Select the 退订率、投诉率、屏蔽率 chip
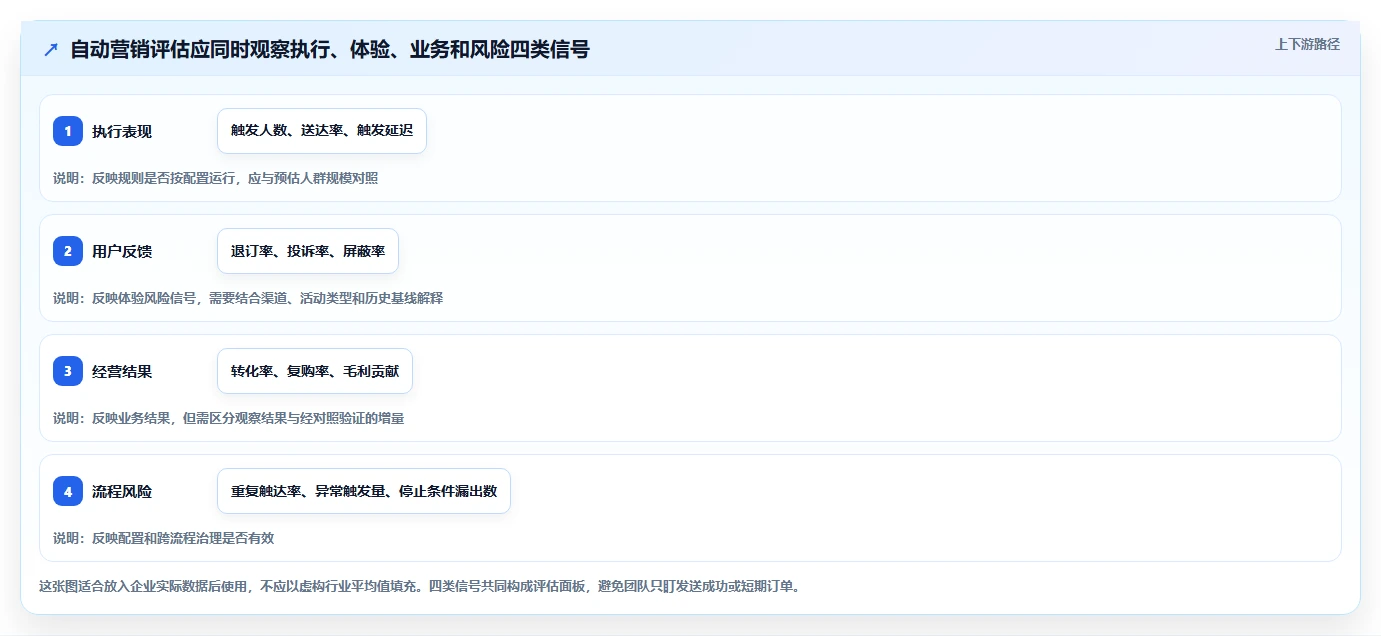This screenshot has height=636, width=1381. point(308,251)
